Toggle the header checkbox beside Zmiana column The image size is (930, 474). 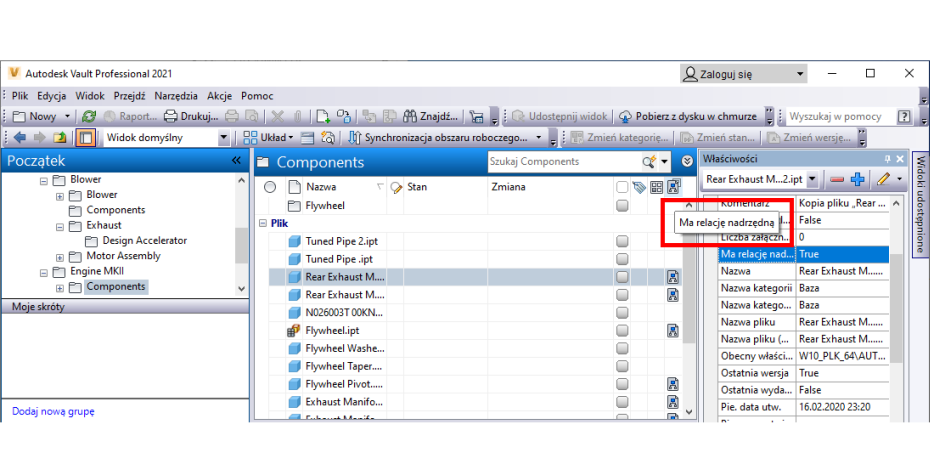[x=622, y=187]
